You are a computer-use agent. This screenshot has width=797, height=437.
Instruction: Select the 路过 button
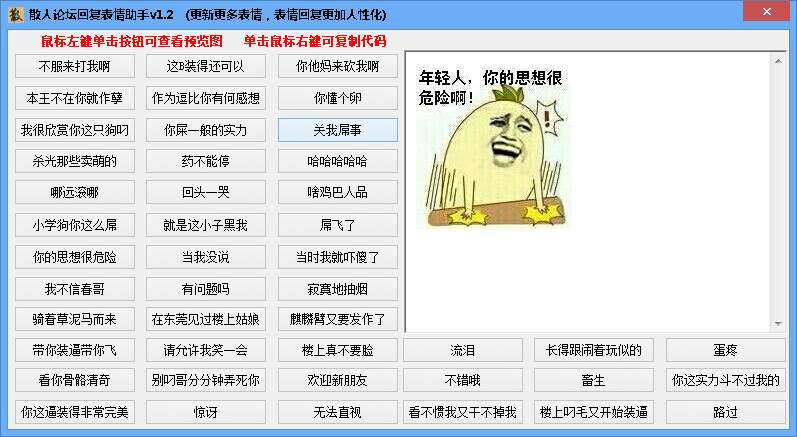click(x=725, y=412)
